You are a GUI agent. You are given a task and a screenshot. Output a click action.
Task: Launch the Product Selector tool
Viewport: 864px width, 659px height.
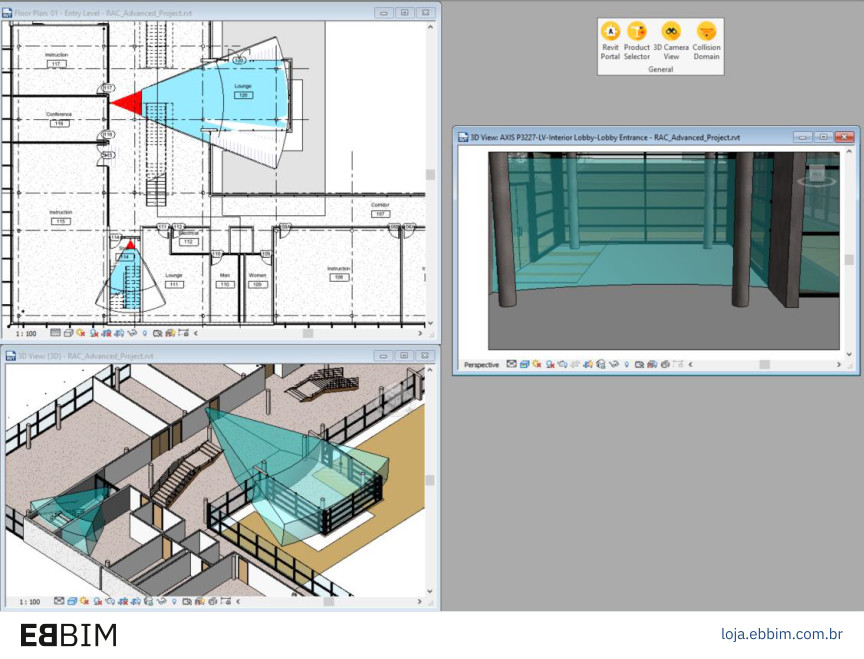point(636,41)
